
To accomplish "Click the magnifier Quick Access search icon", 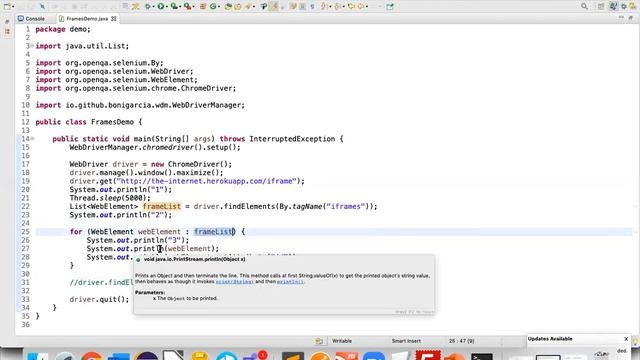I will pos(584,7).
